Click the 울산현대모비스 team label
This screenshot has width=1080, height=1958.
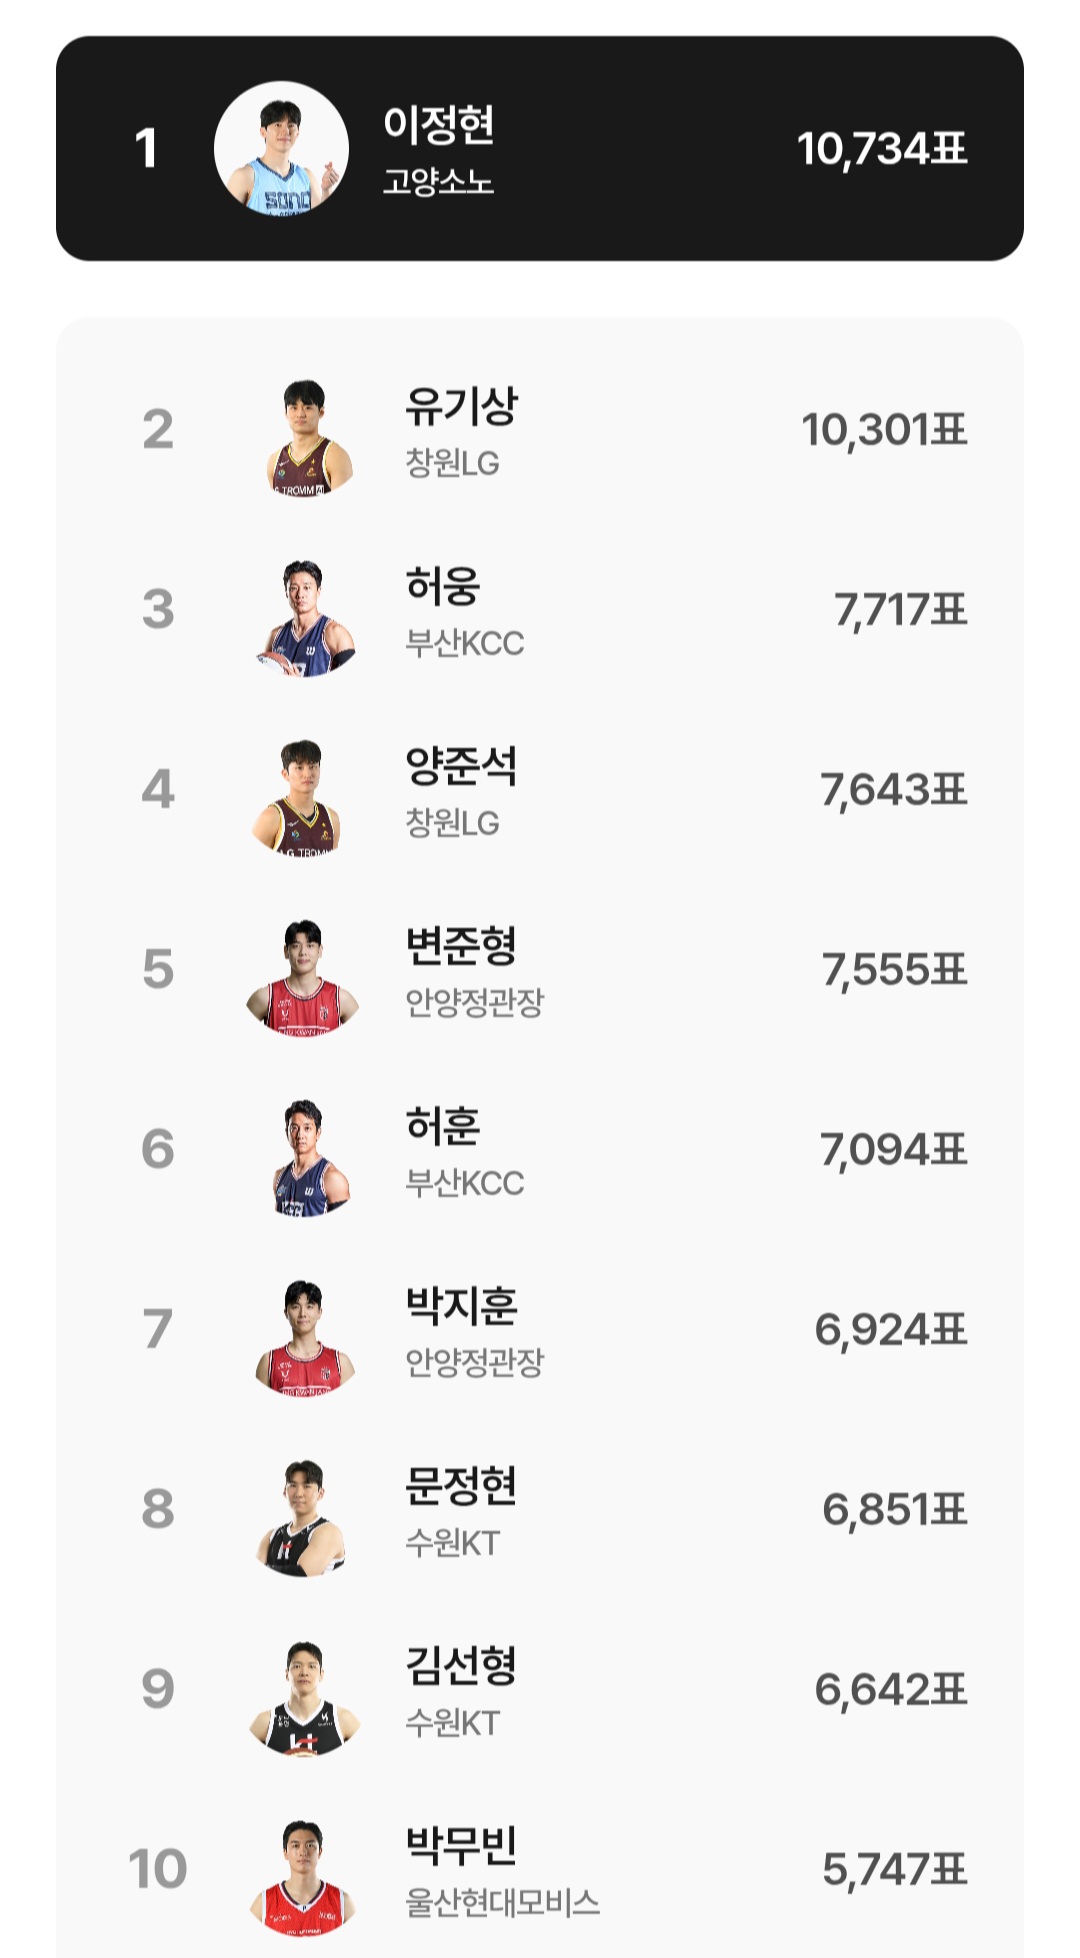click(502, 1902)
